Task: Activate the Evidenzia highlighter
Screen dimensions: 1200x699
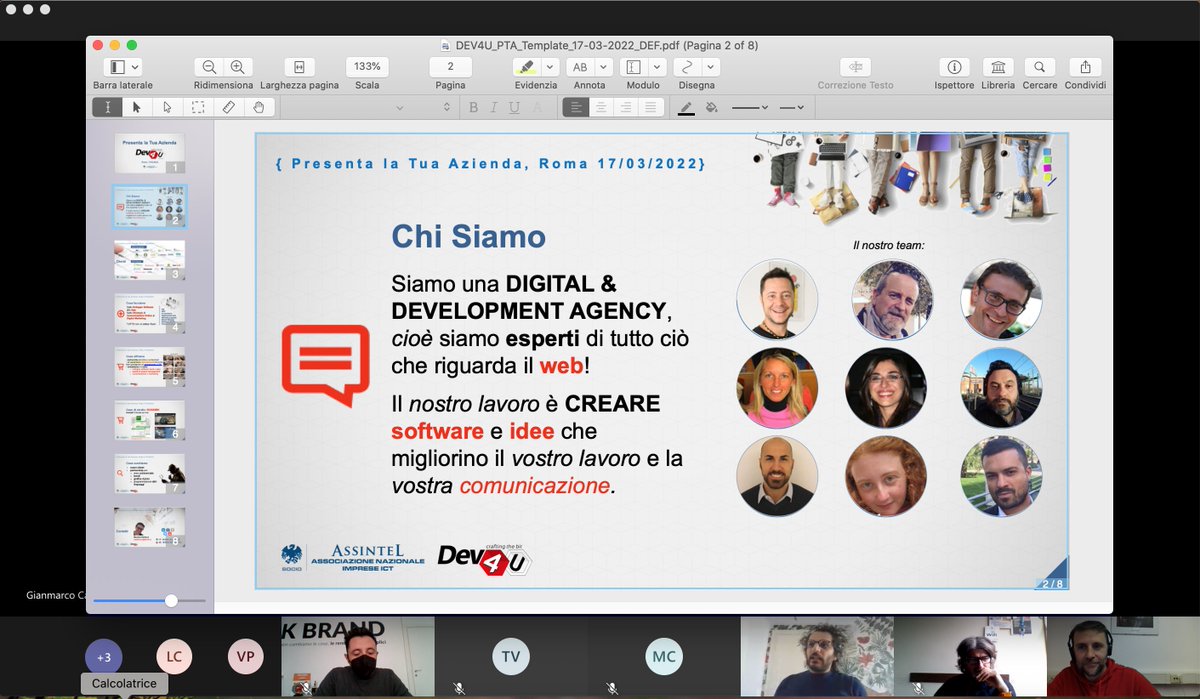Action: (x=525, y=67)
